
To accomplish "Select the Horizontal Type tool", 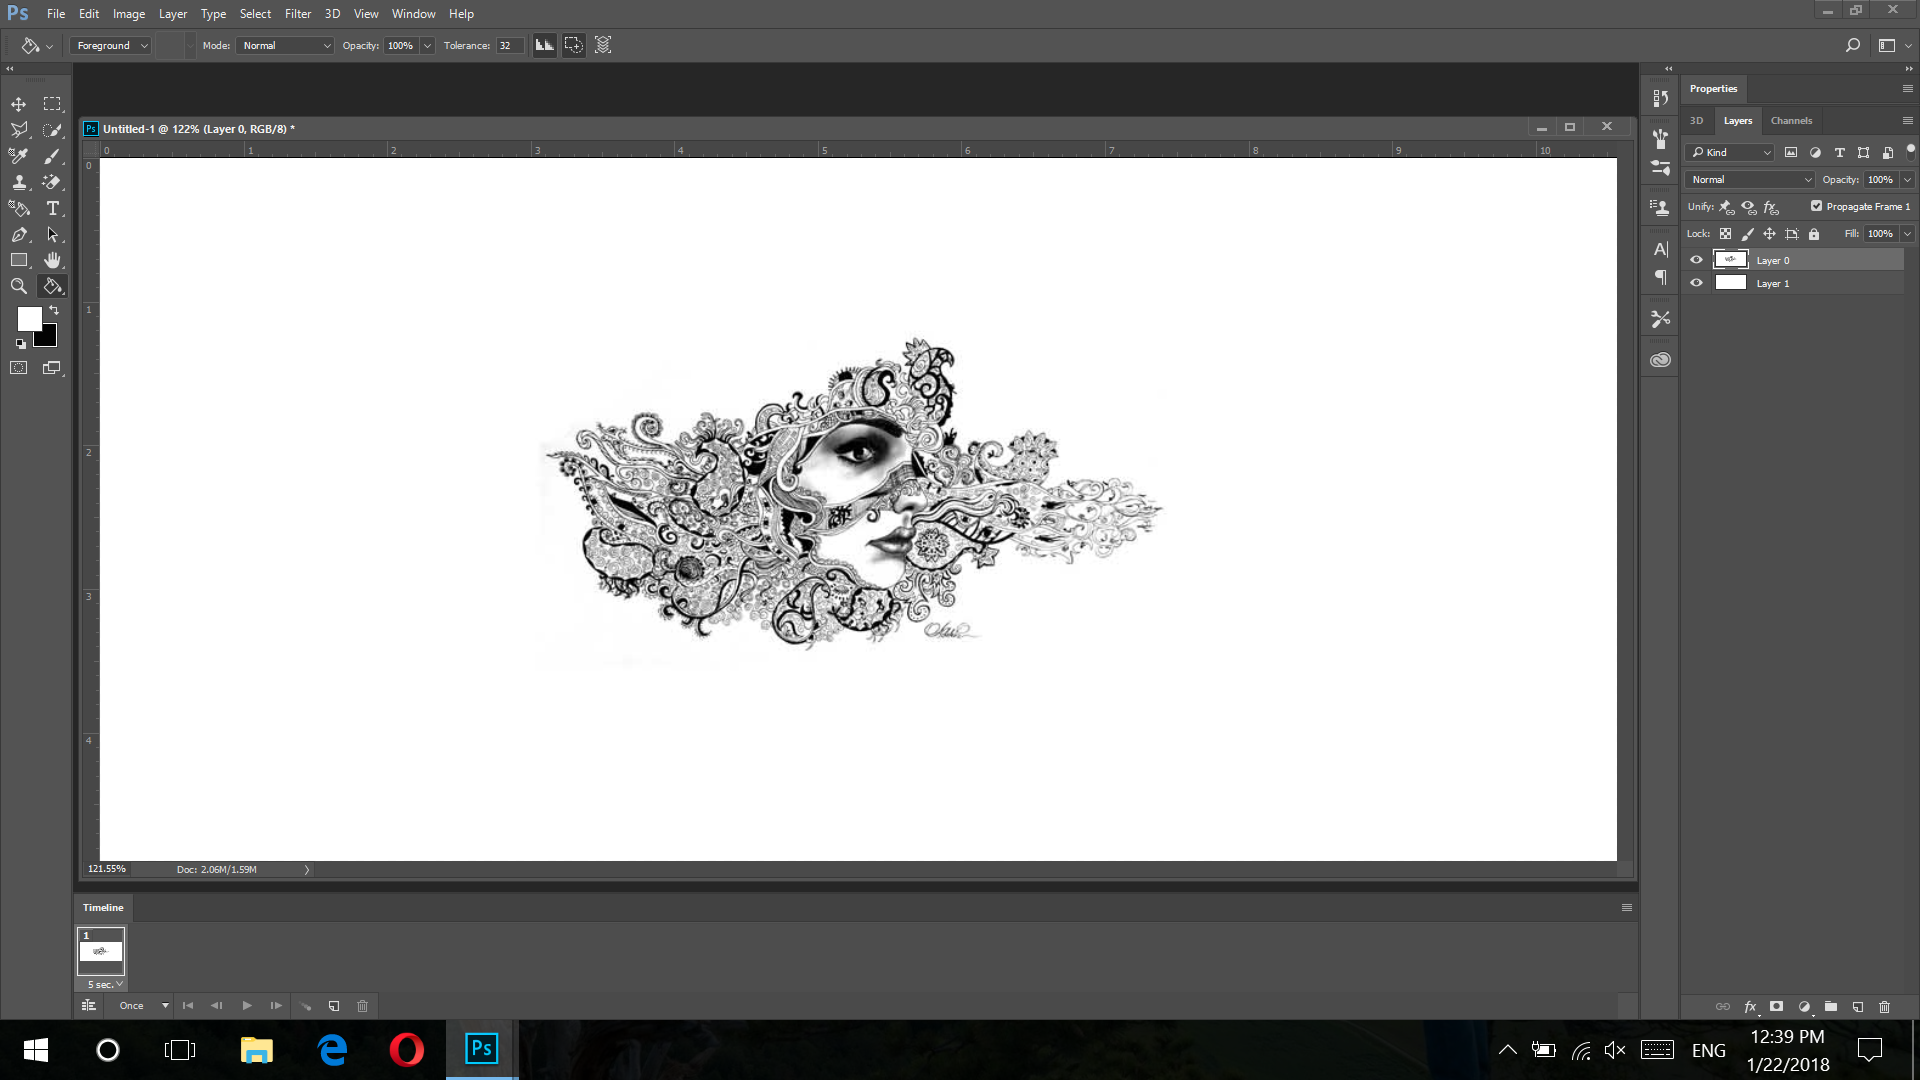I will point(52,209).
